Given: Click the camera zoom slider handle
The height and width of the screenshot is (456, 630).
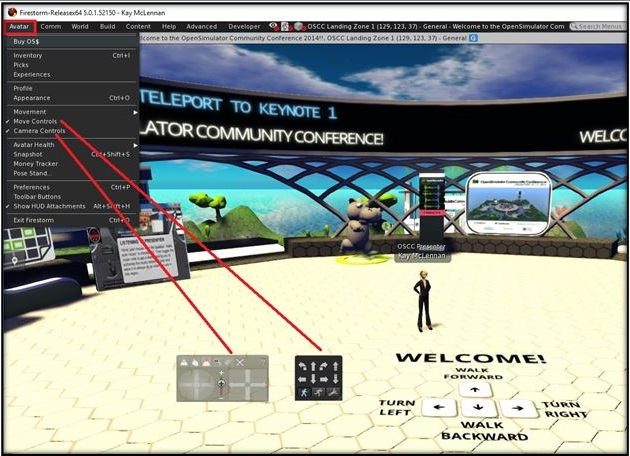Looking at the screenshot, I should pyautogui.click(x=221, y=383).
